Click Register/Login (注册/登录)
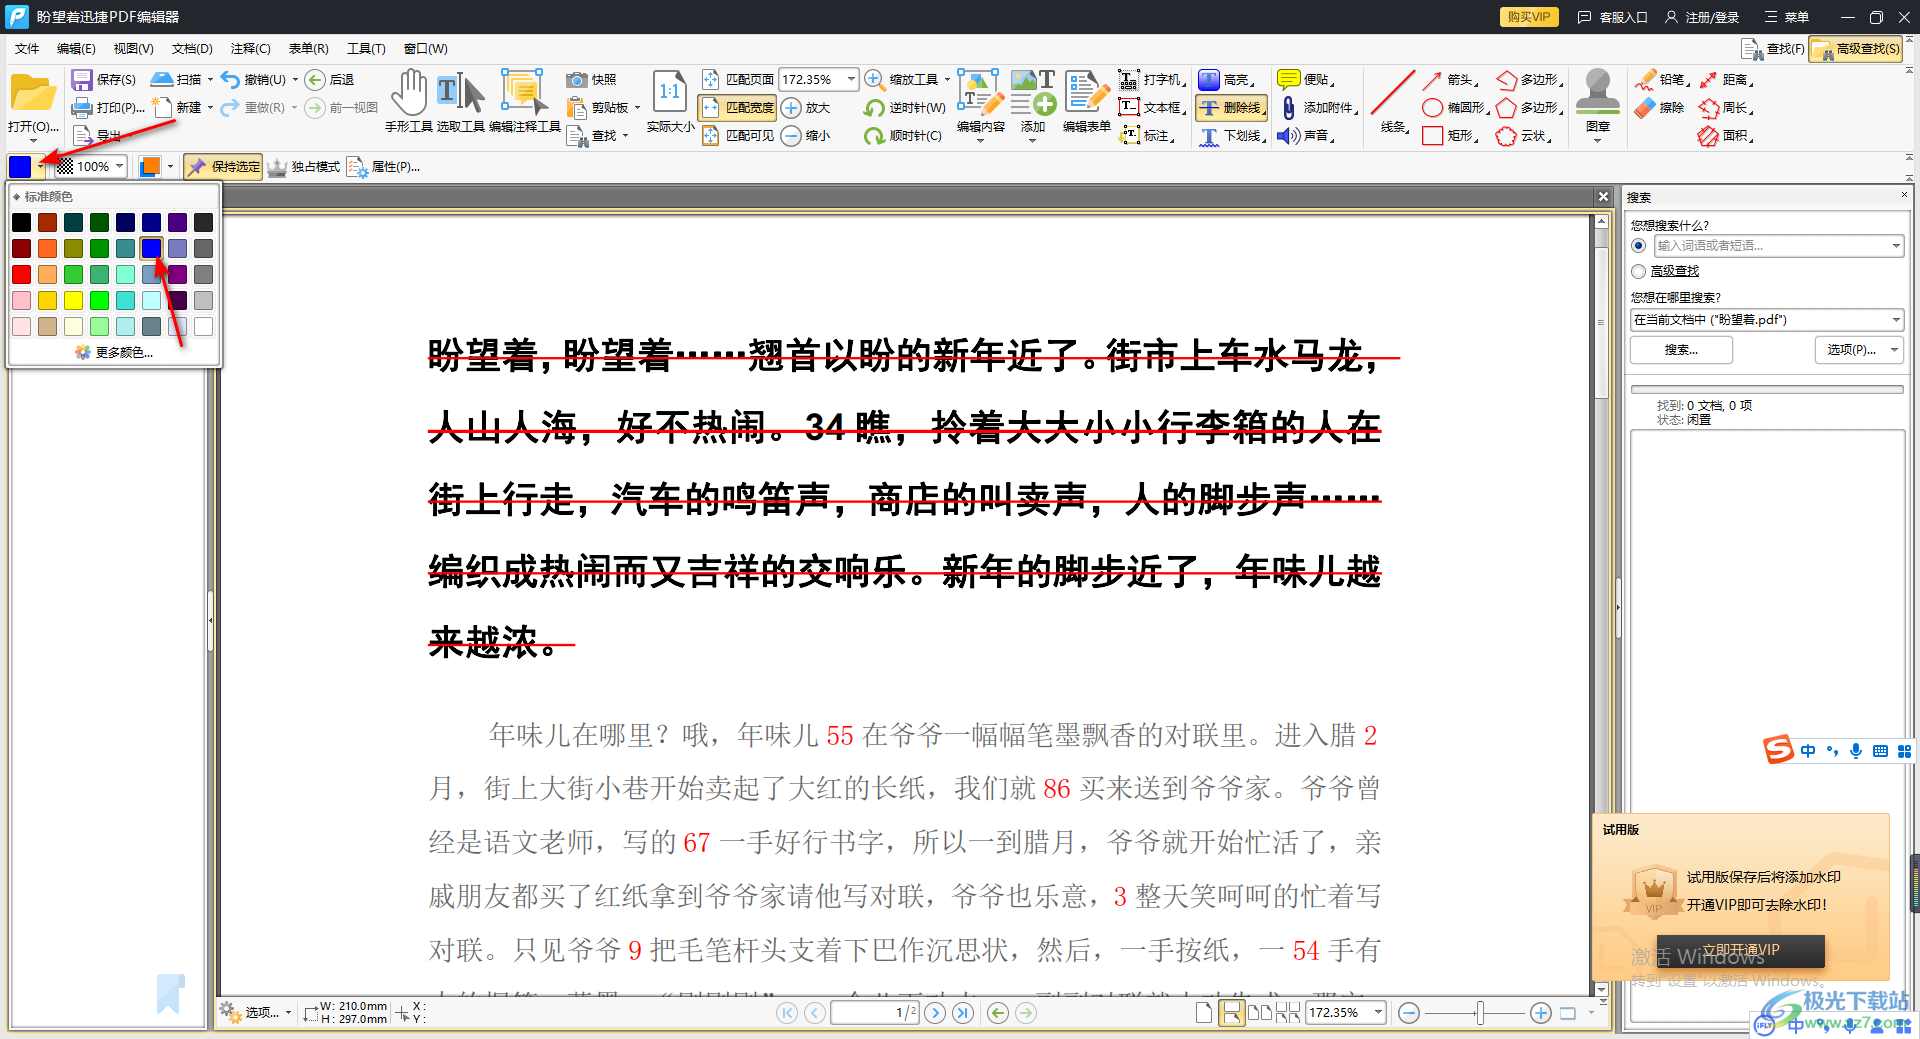This screenshot has width=1920, height=1039. (1702, 17)
